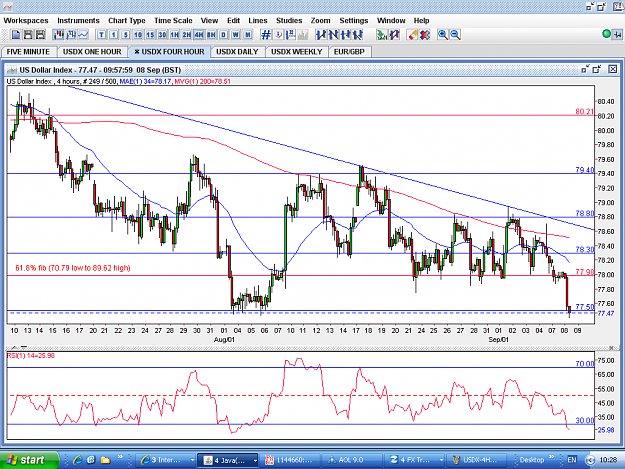Viewport: 625px width, 469px height.
Task: Open Internet Explorer quick launch icon
Action: pos(77,460)
